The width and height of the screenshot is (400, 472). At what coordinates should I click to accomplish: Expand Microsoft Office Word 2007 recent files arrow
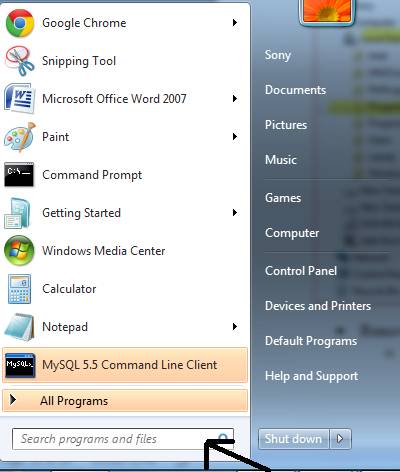(235, 99)
